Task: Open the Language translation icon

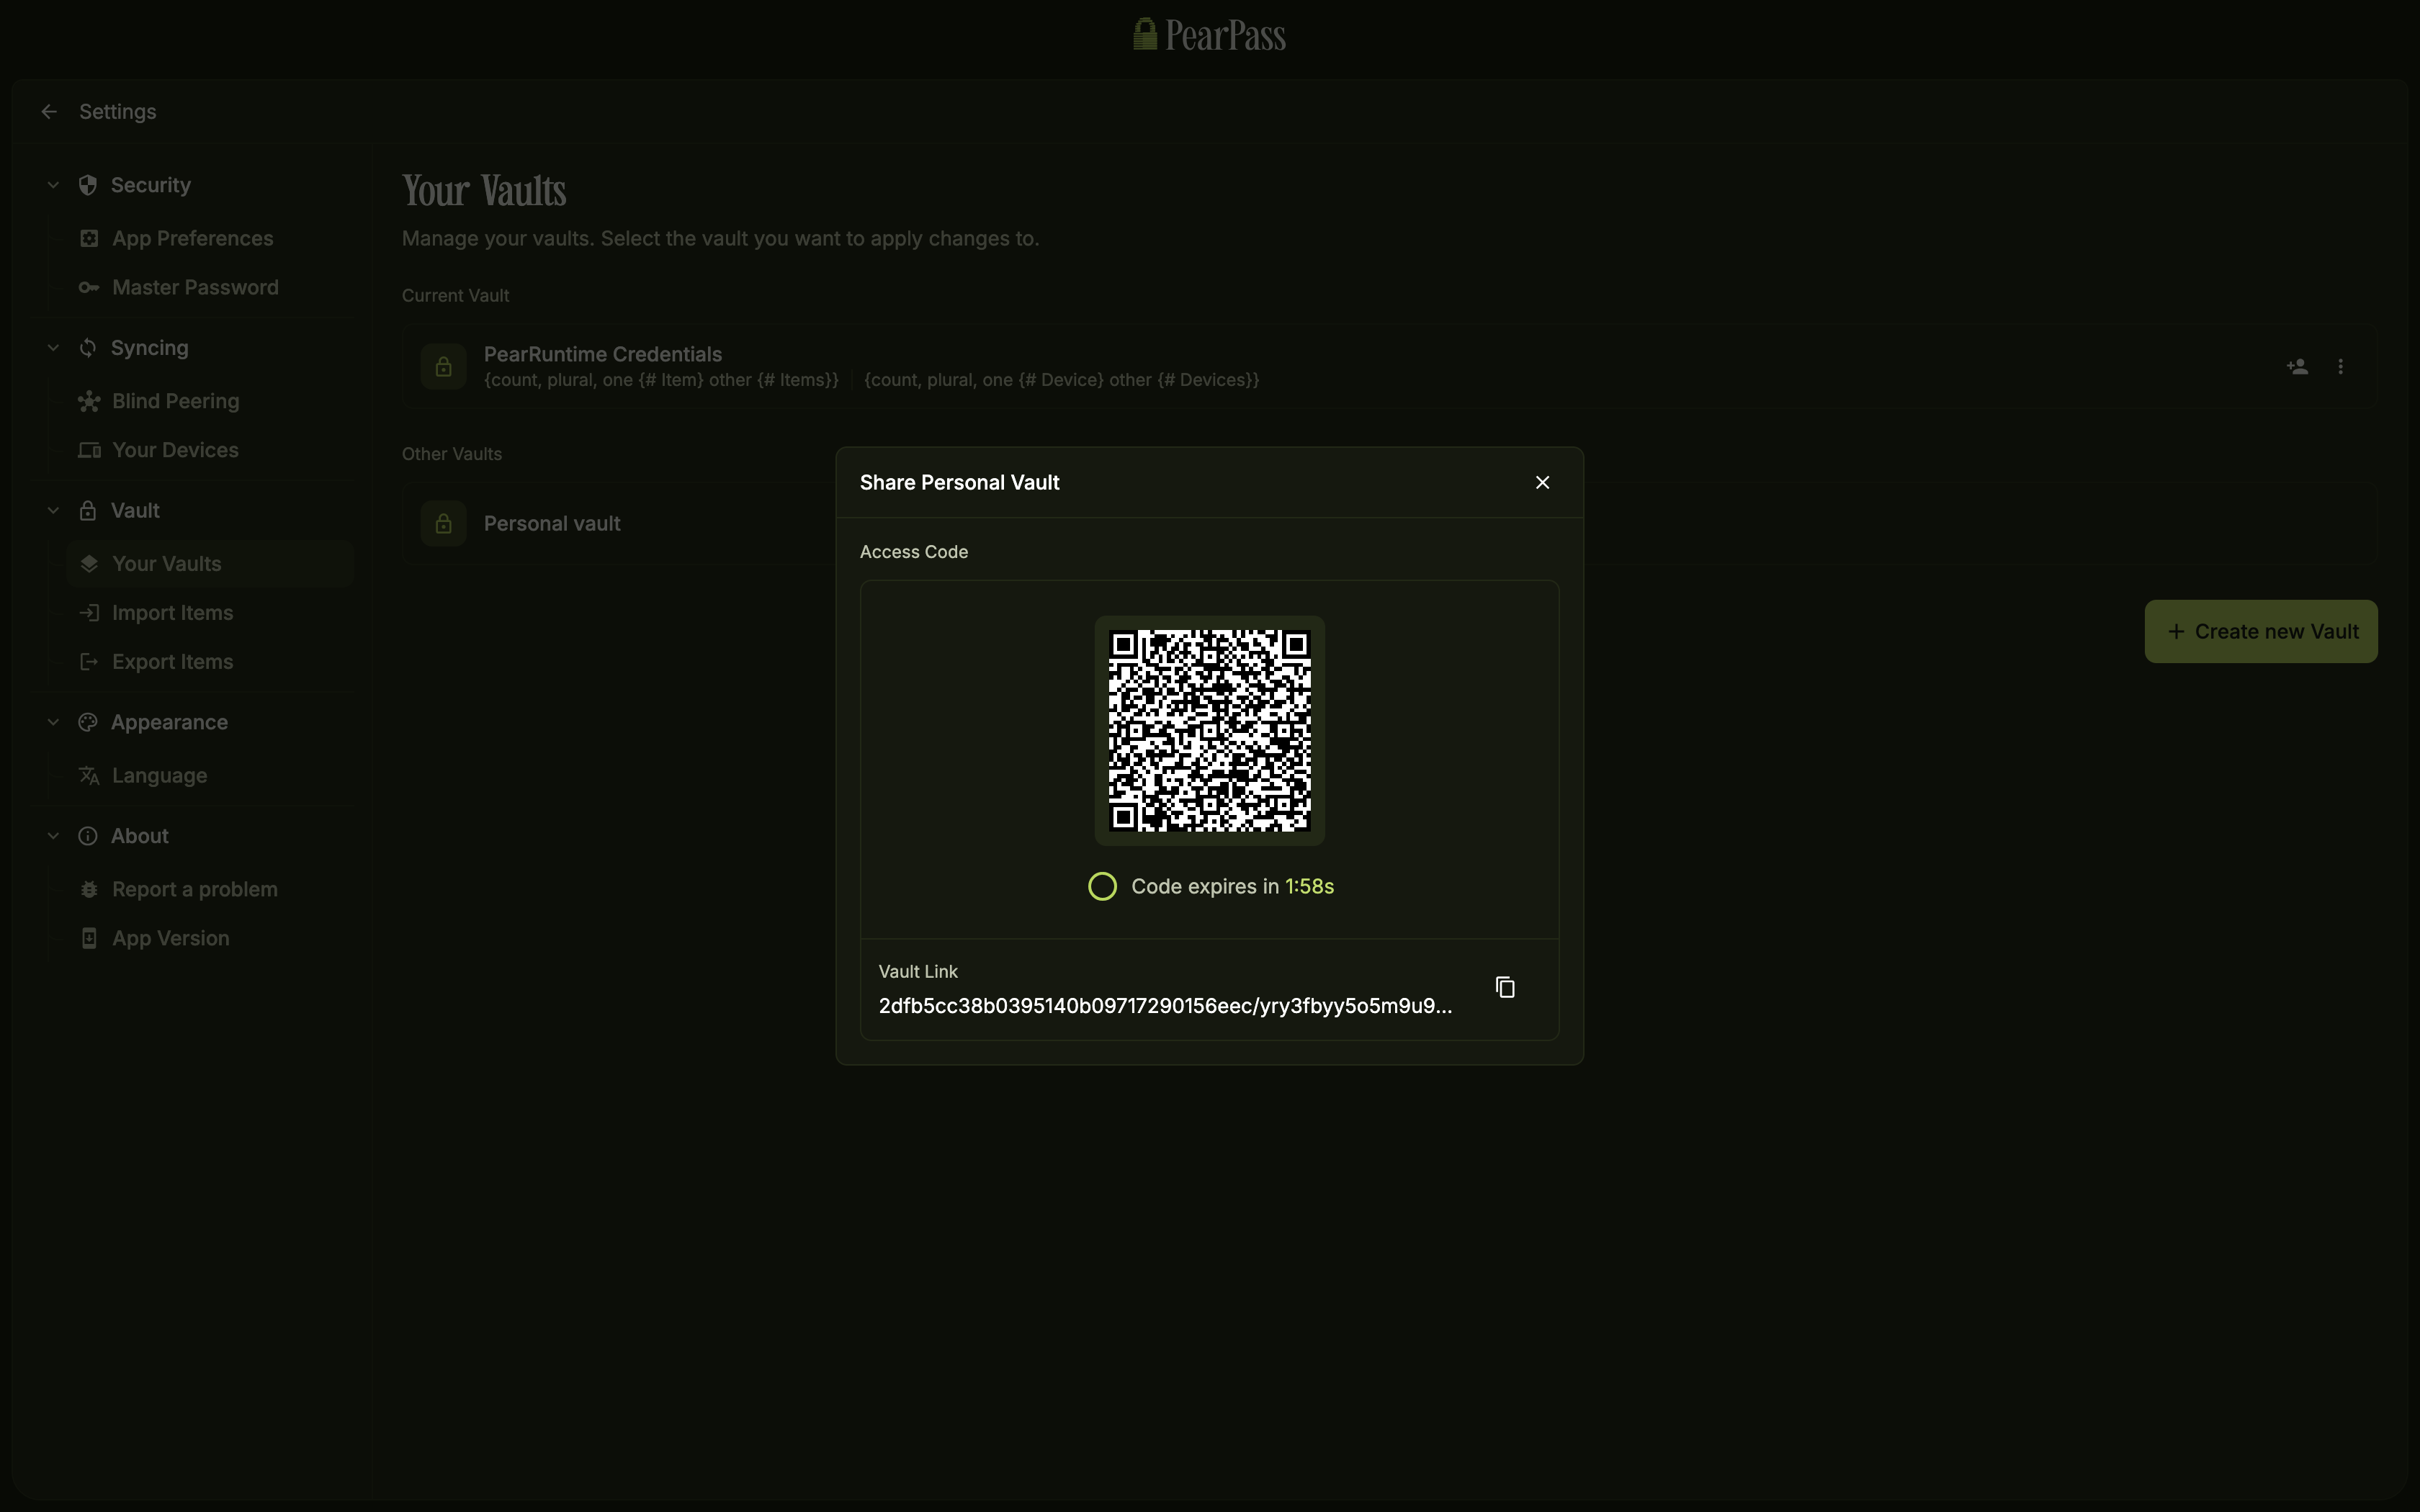Action: coord(89,775)
